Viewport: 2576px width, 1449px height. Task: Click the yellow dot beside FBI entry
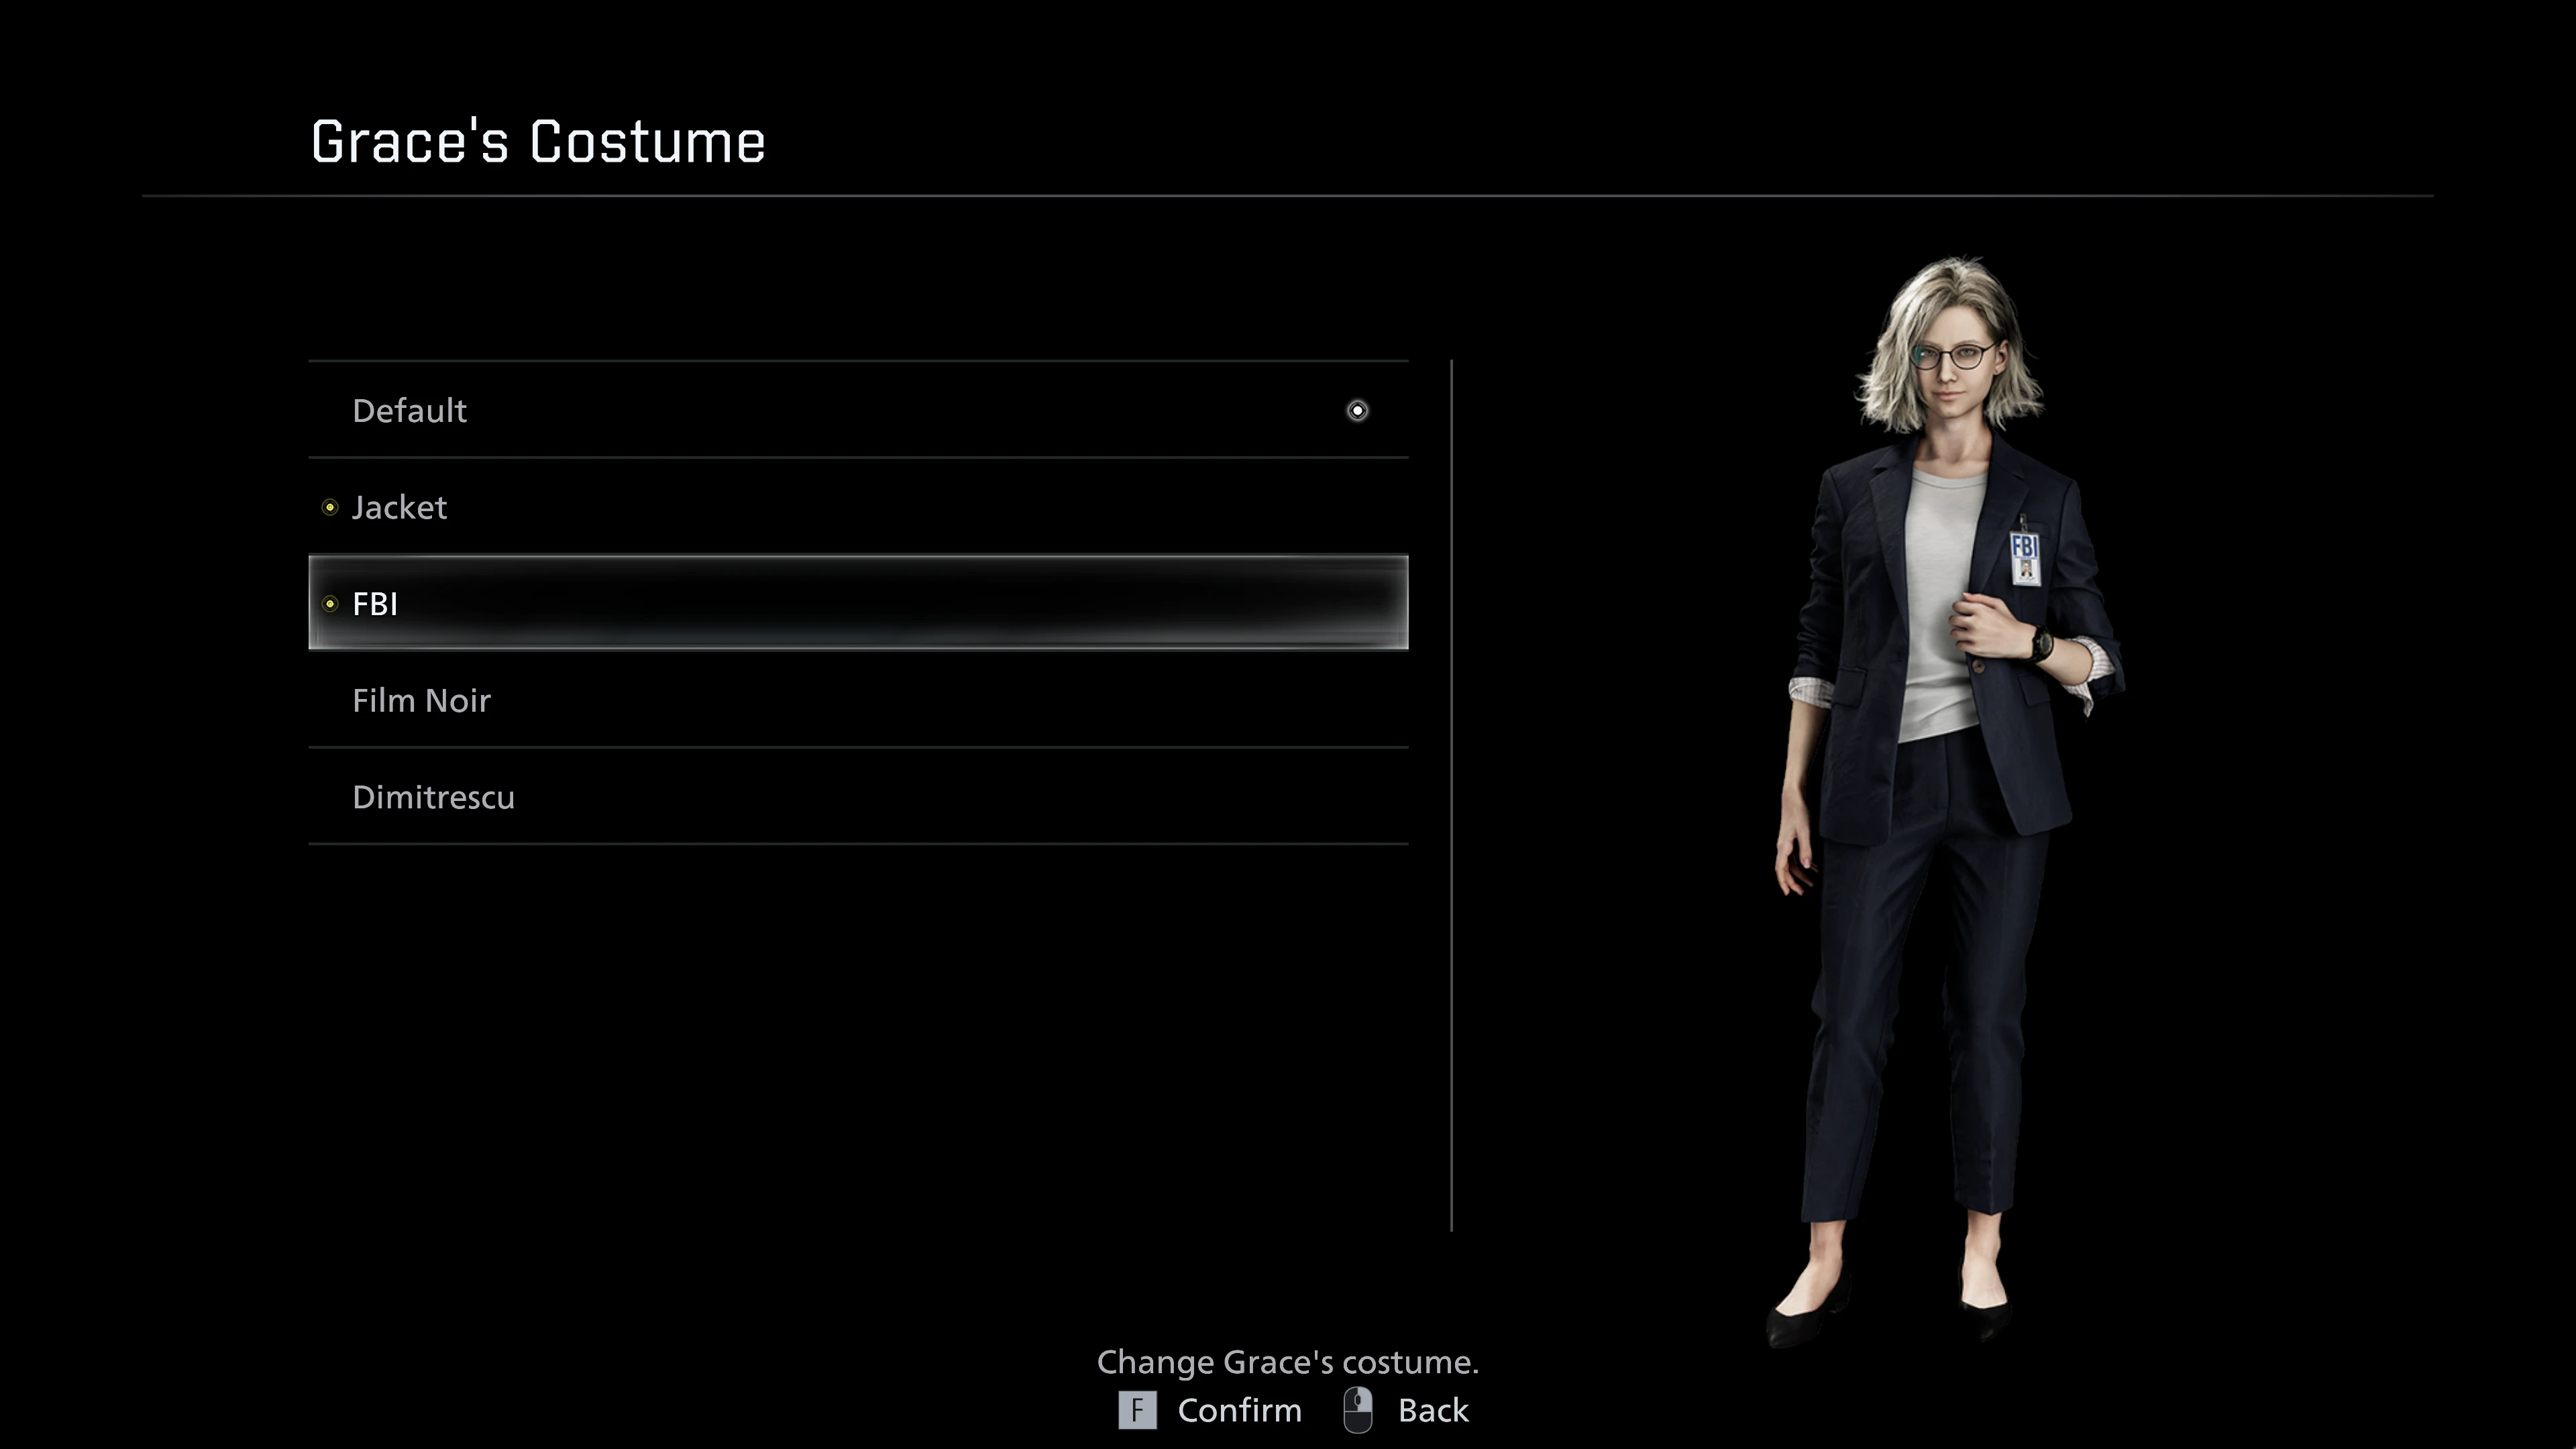(x=330, y=604)
